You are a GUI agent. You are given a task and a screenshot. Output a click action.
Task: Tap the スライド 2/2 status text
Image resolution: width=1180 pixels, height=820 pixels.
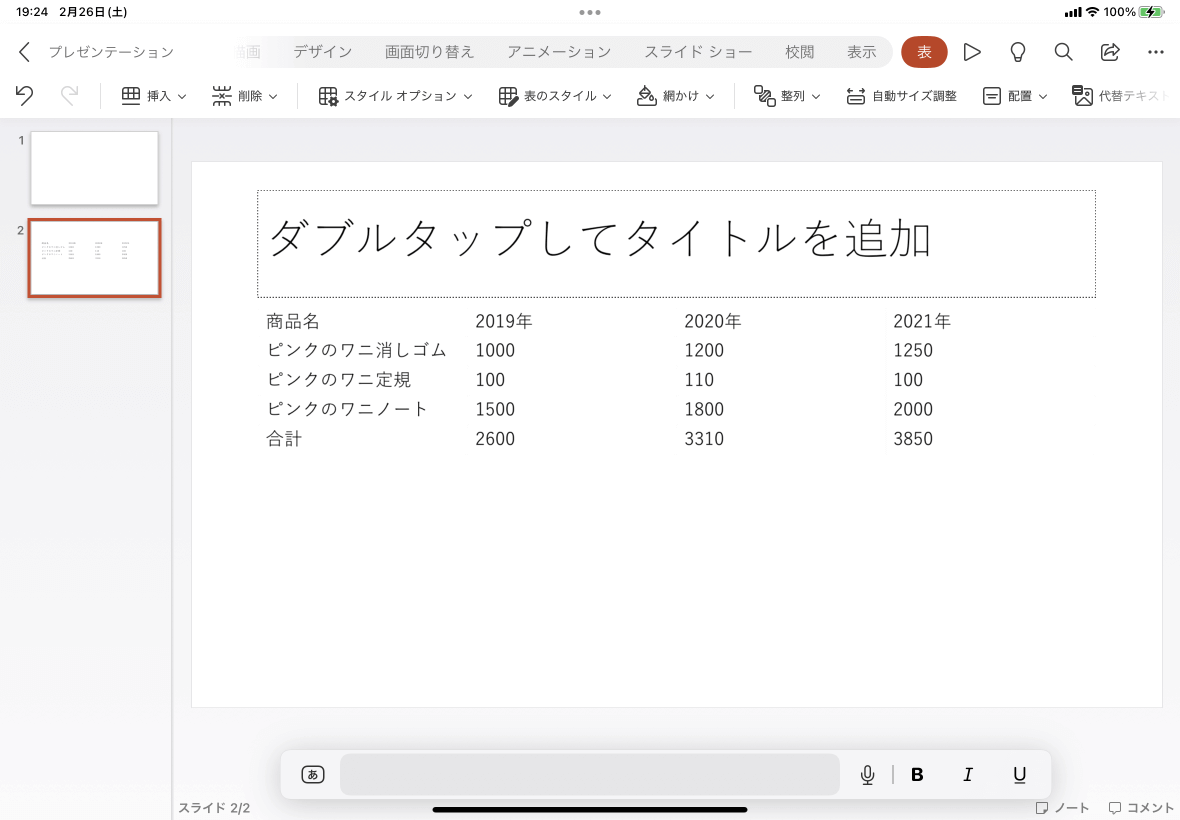pos(214,808)
